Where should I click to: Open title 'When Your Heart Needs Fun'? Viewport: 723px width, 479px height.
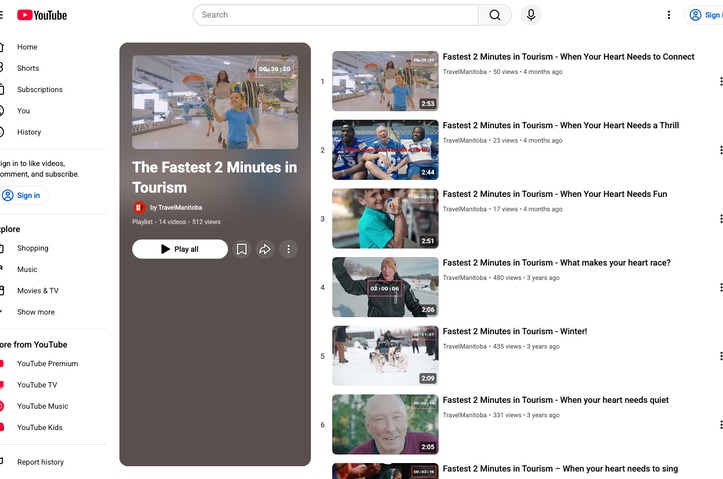pyautogui.click(x=555, y=194)
